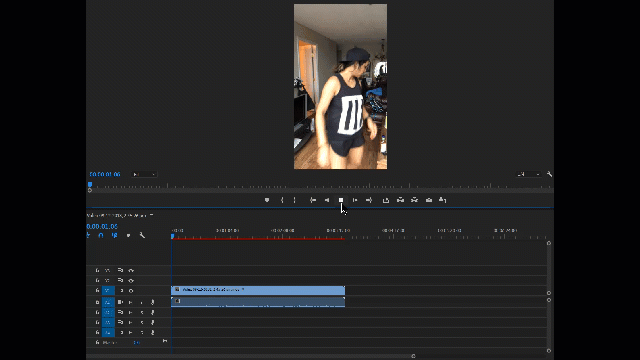Solo audio track A3

142,322
